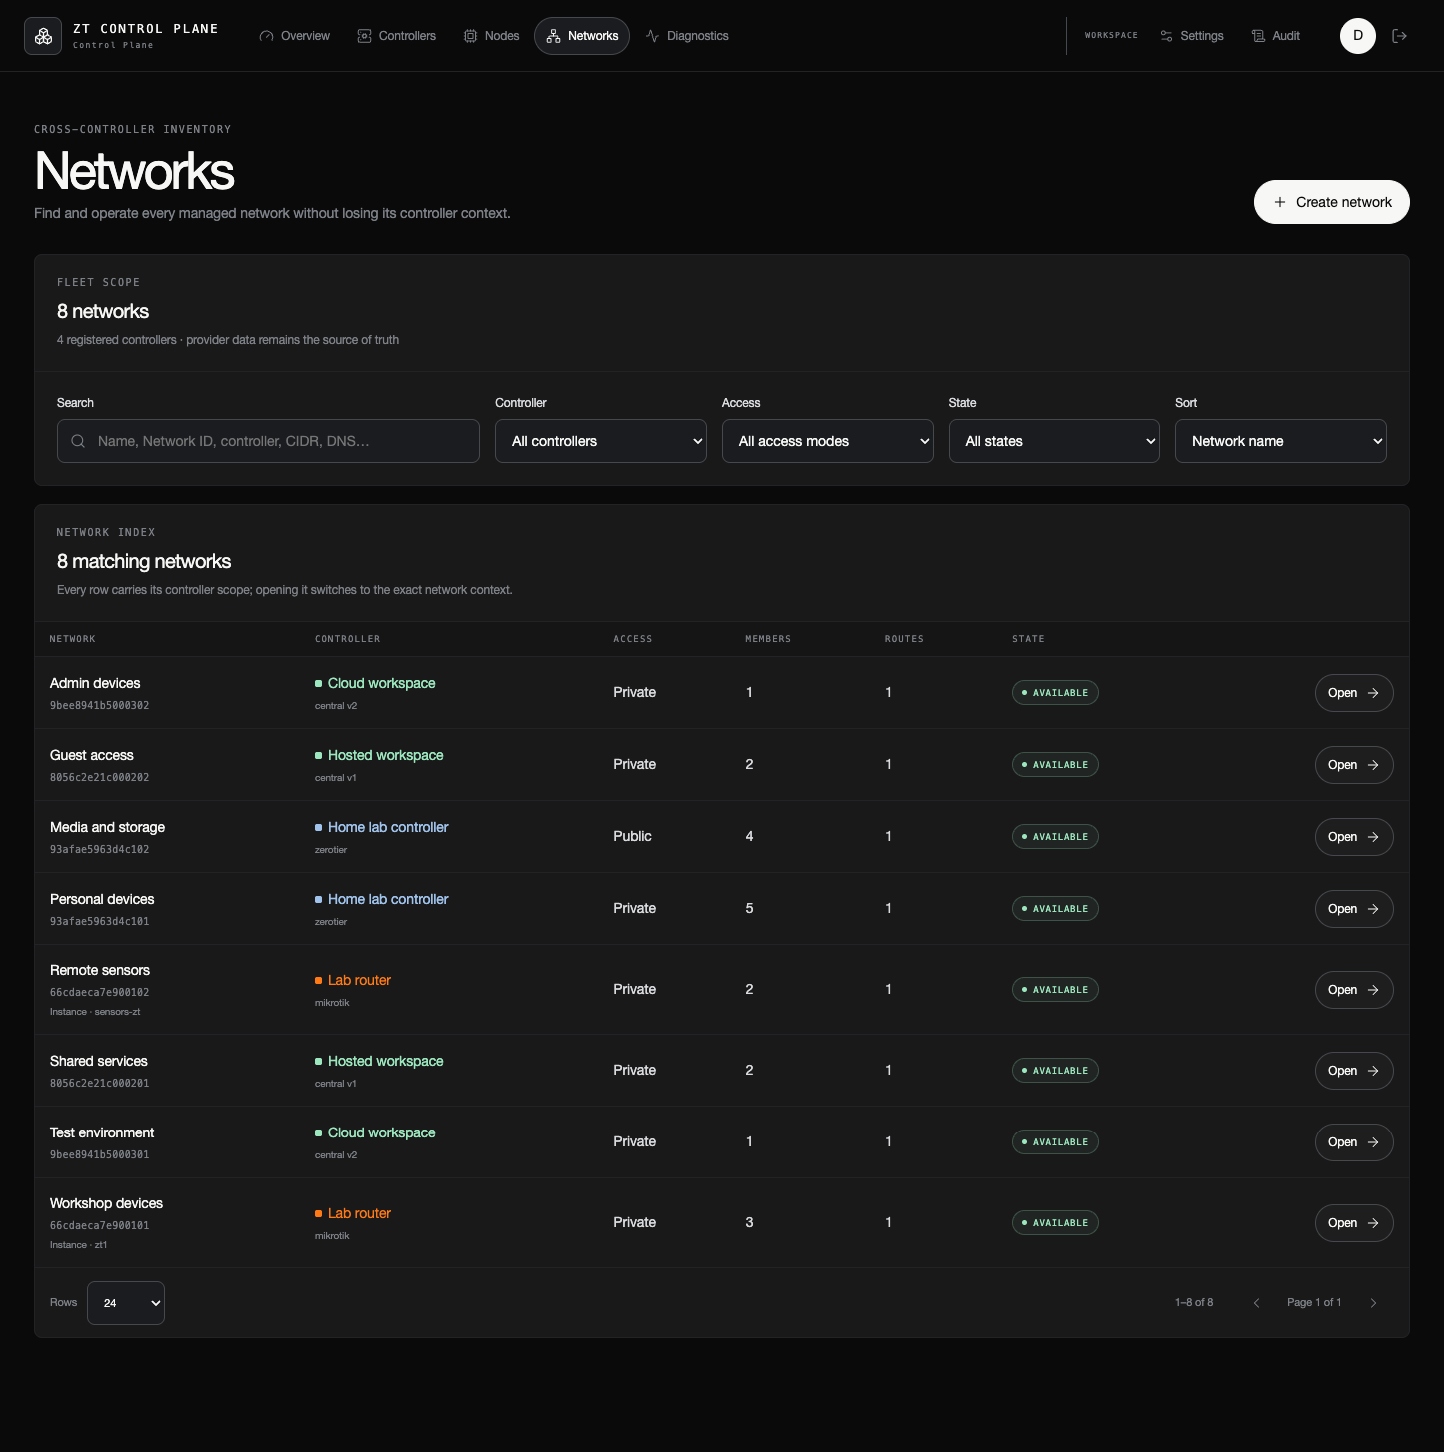This screenshot has width=1444, height=1453.
Task: Click the Test environment network name
Action: tap(102, 1132)
